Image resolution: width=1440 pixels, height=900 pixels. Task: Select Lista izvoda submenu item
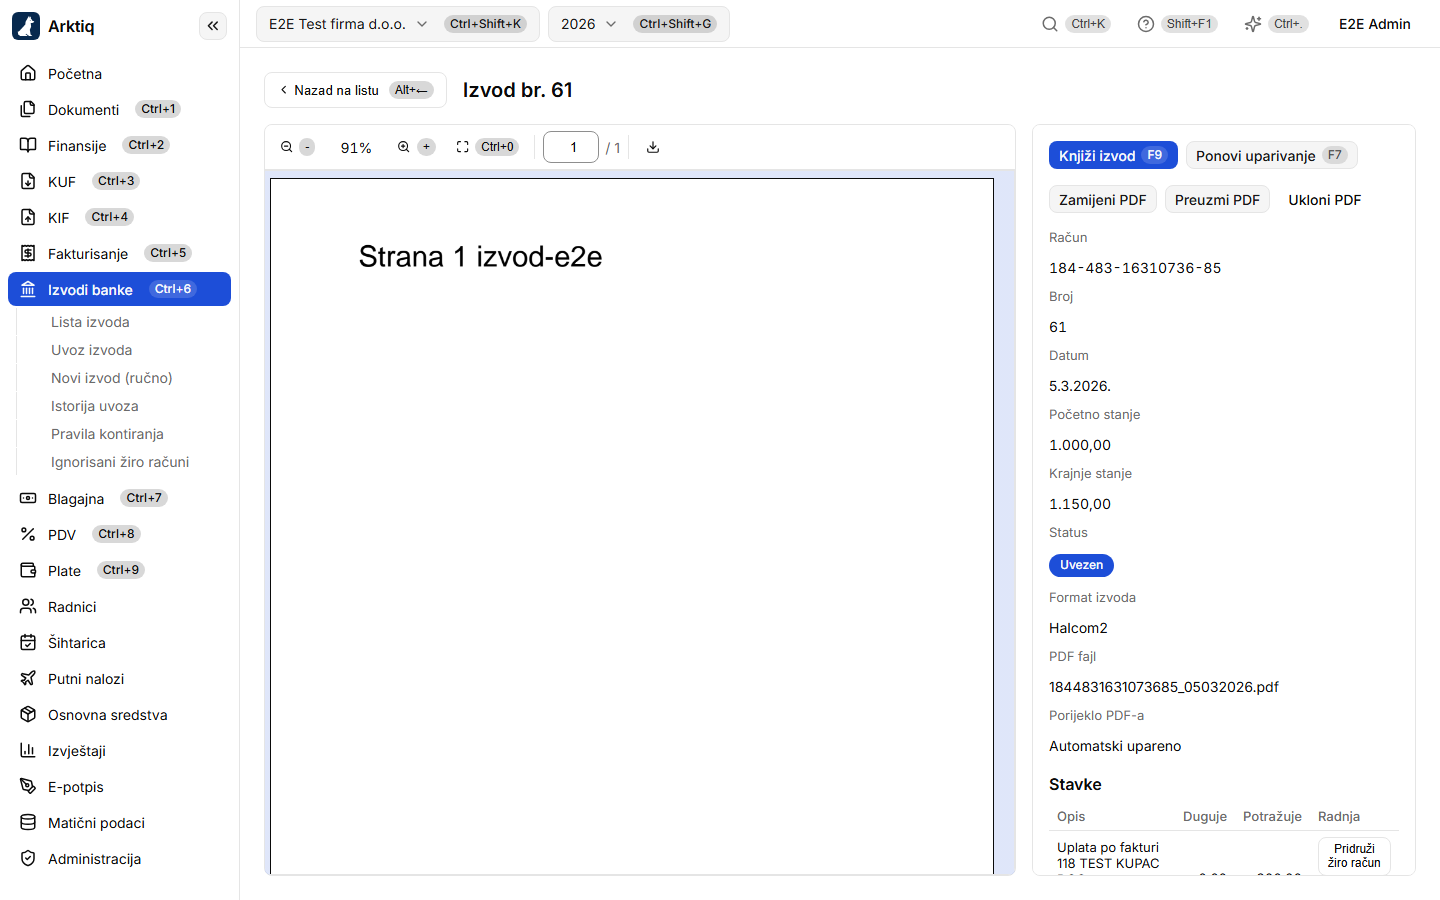90,322
